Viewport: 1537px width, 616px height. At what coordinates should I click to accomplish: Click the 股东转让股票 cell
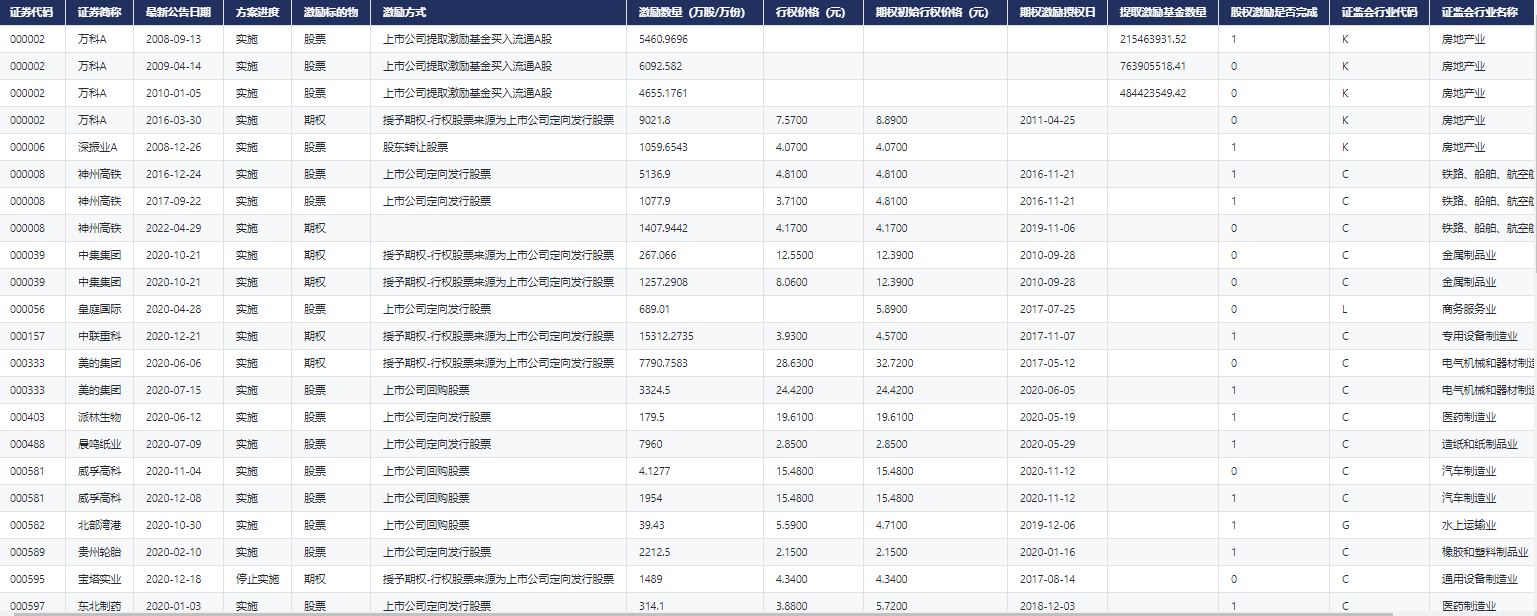tap(415, 147)
